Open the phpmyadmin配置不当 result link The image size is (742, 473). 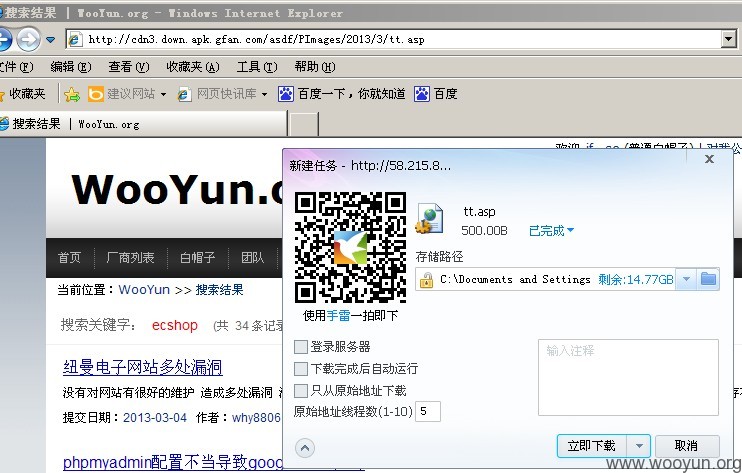click(173, 462)
